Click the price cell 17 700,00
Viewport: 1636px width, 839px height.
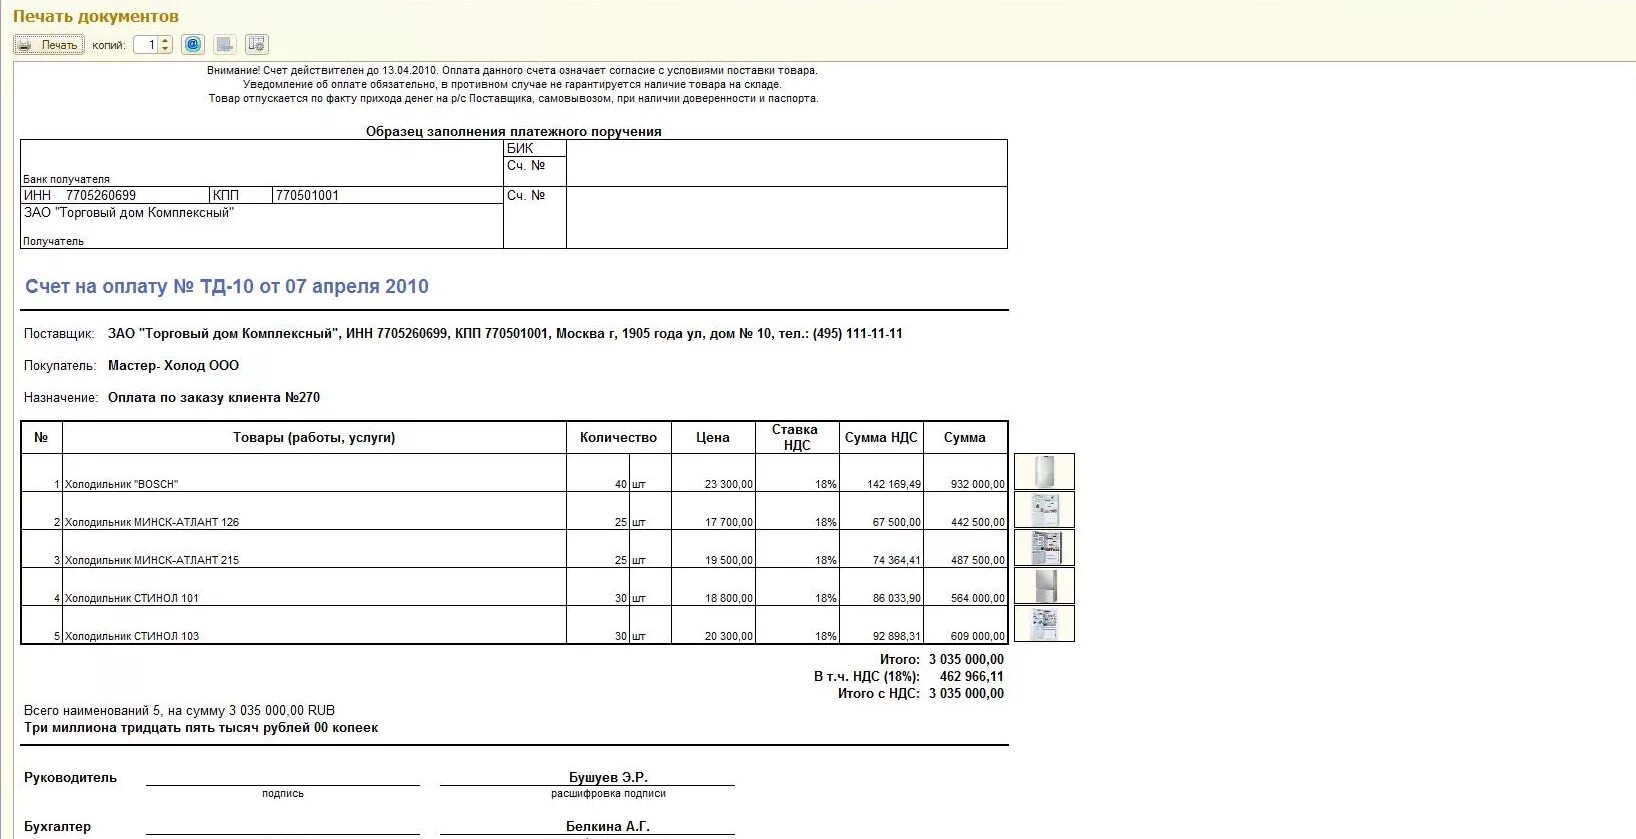click(x=713, y=511)
